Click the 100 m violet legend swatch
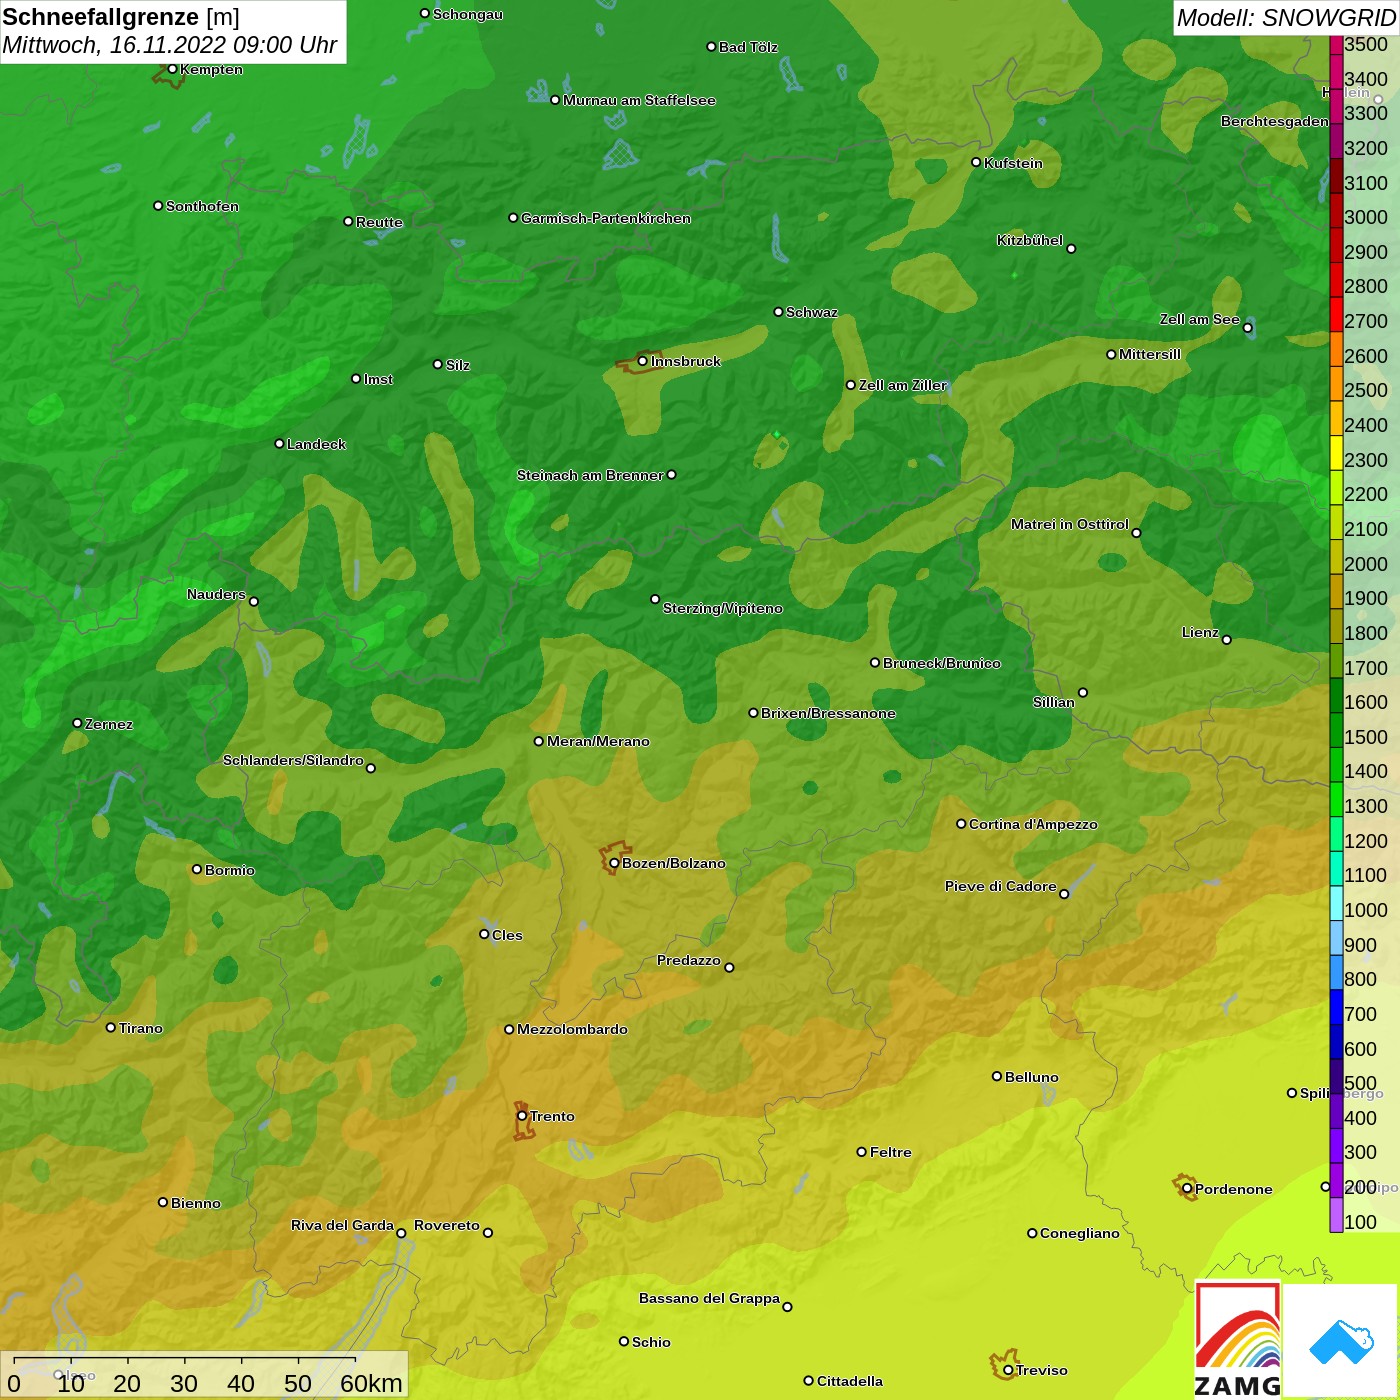The image size is (1400, 1400). 1336,1214
